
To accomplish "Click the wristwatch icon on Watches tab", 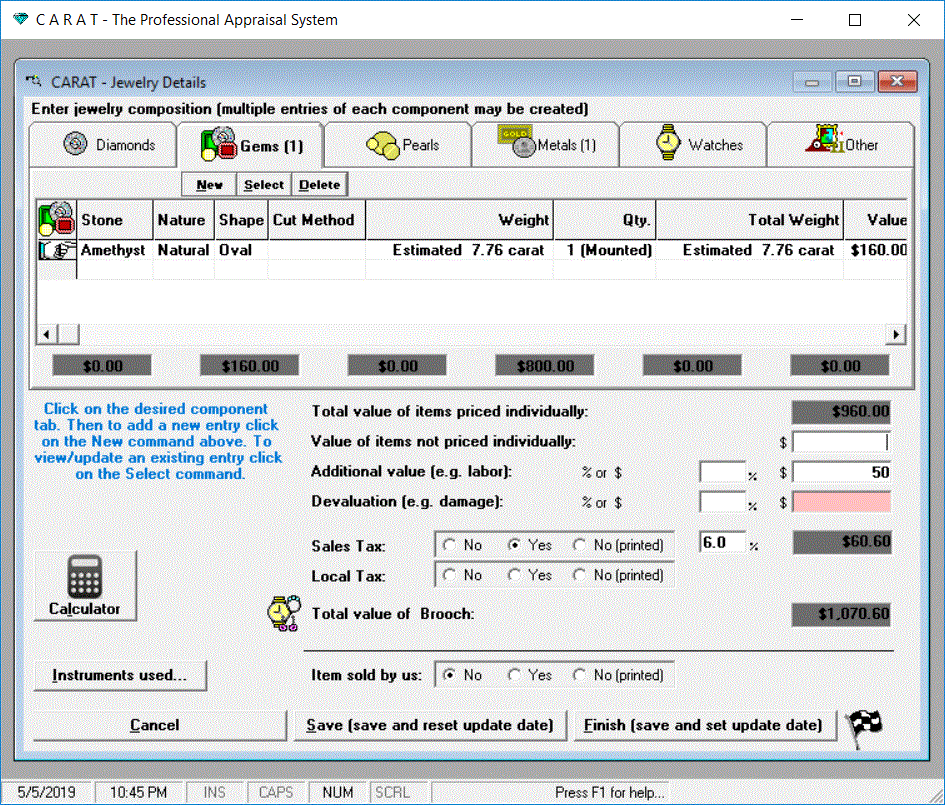I will pos(668,144).
